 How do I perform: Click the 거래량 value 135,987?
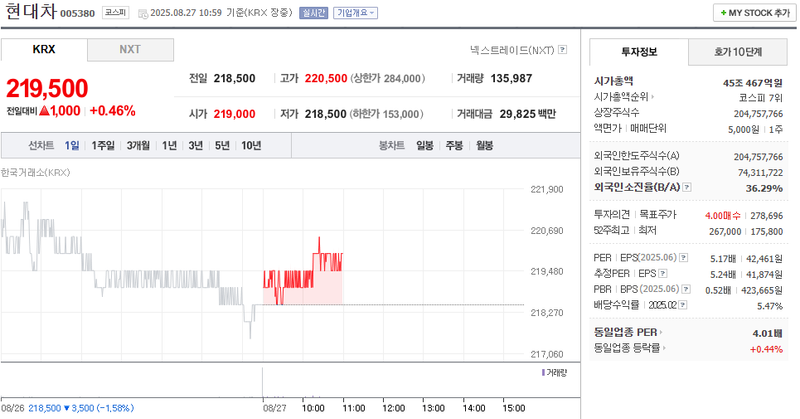click(511, 79)
